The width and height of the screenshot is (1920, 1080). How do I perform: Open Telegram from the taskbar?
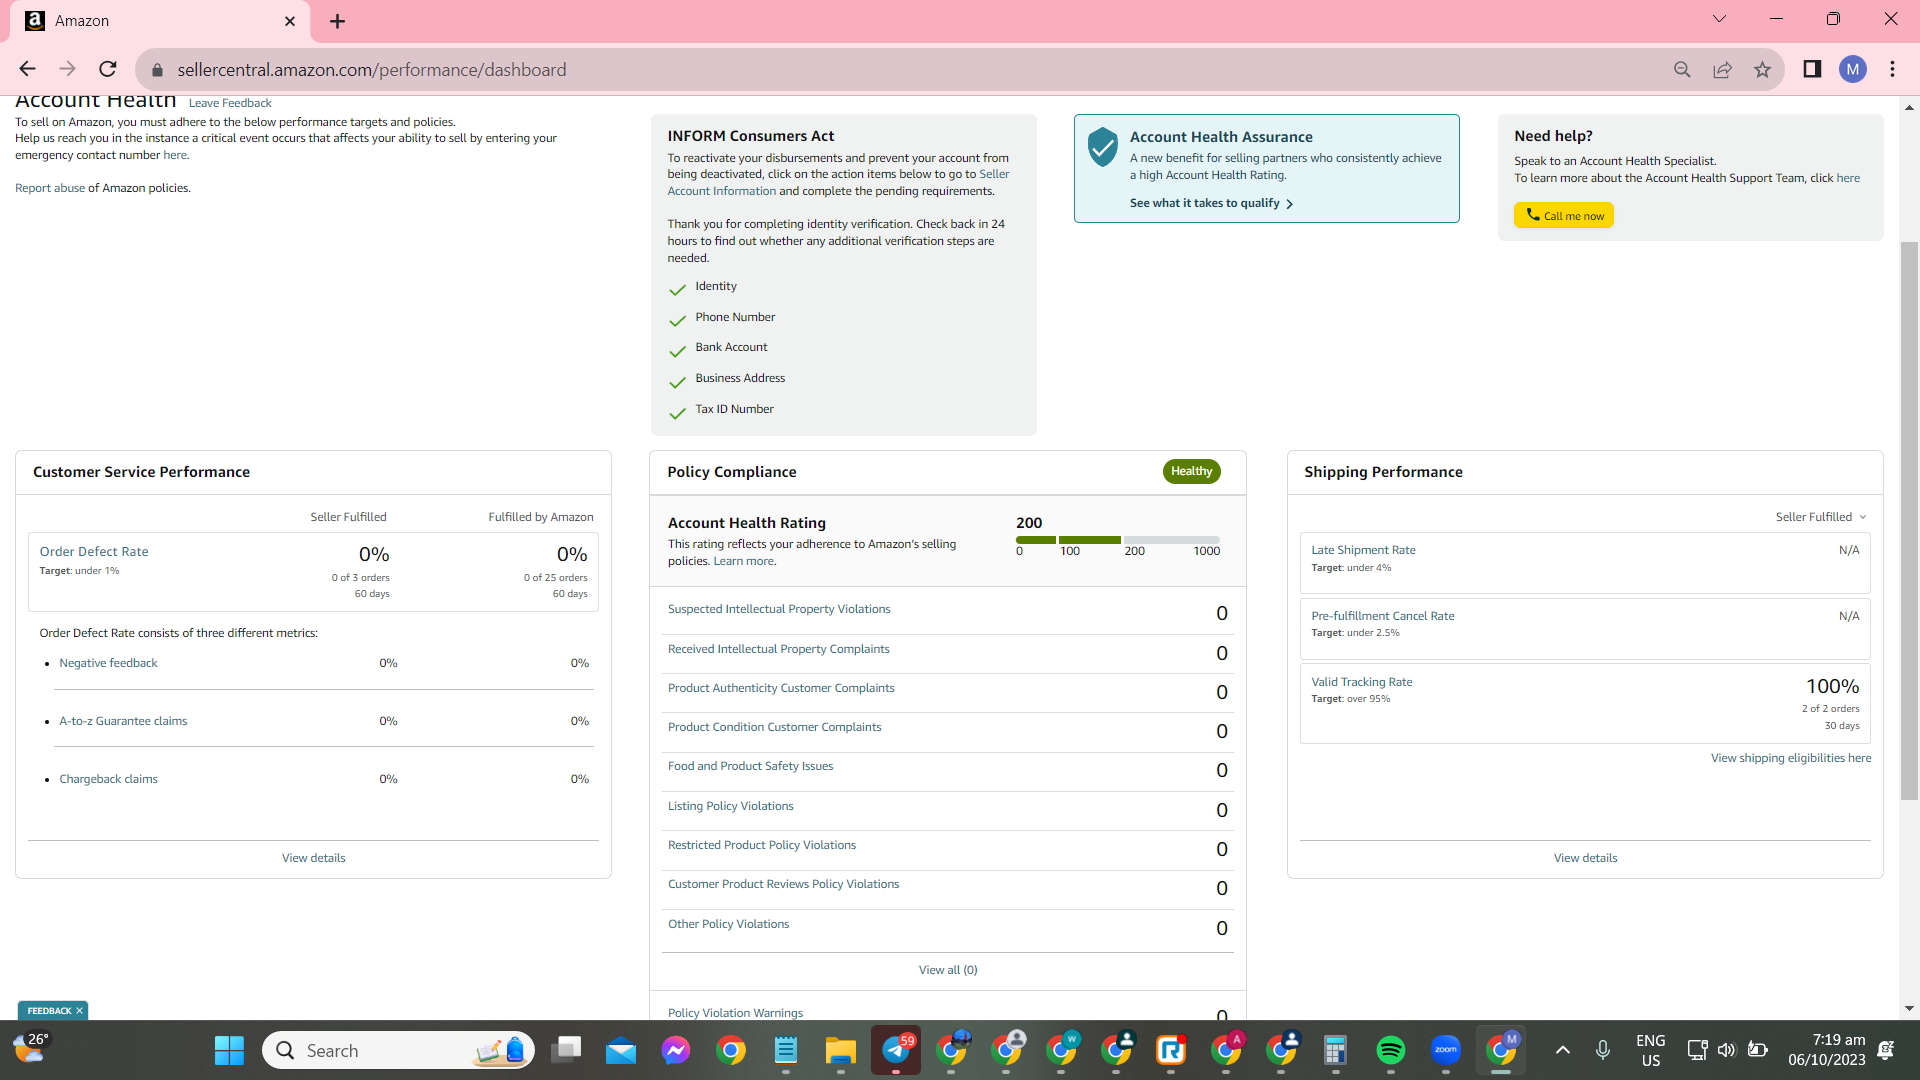point(895,1050)
